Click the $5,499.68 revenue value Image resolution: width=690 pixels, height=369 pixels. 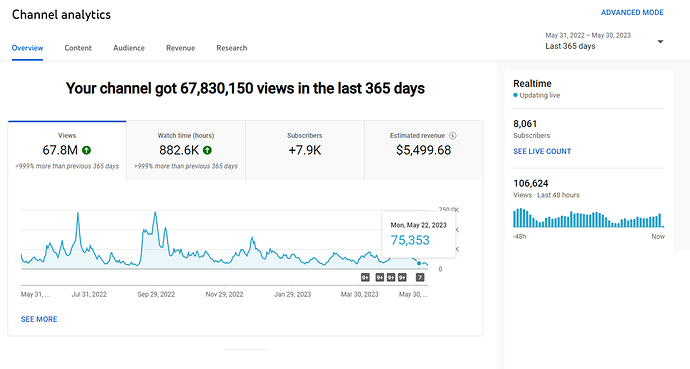click(x=423, y=150)
